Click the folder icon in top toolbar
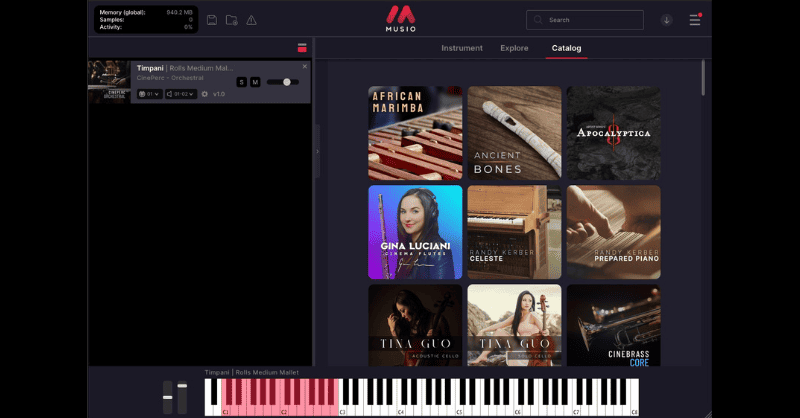 232,20
